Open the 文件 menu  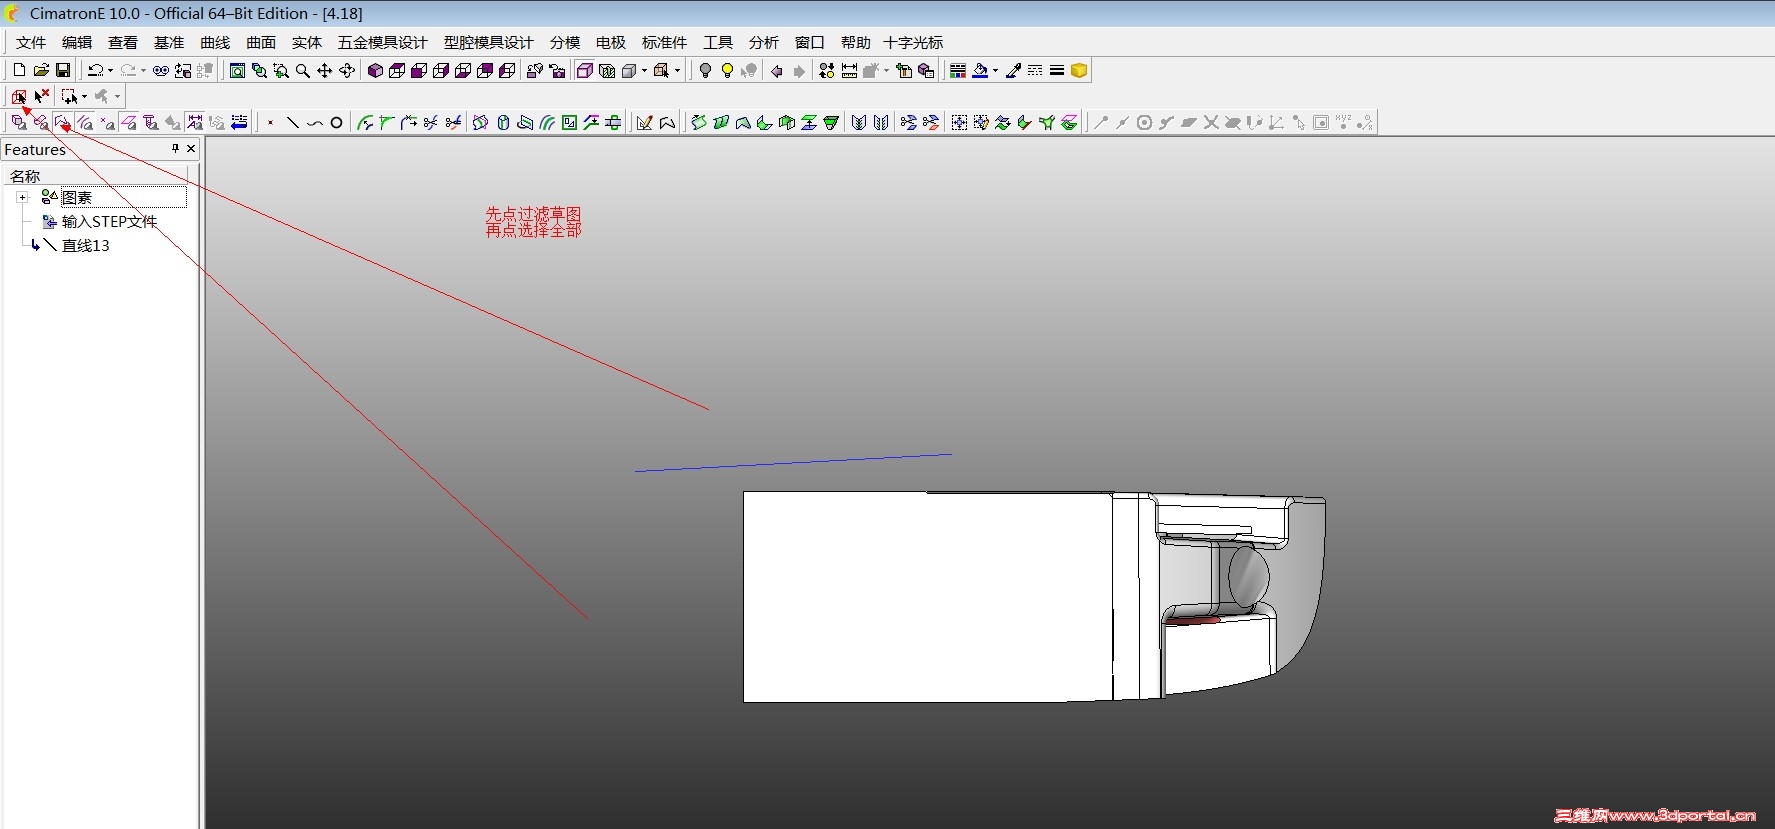31,42
